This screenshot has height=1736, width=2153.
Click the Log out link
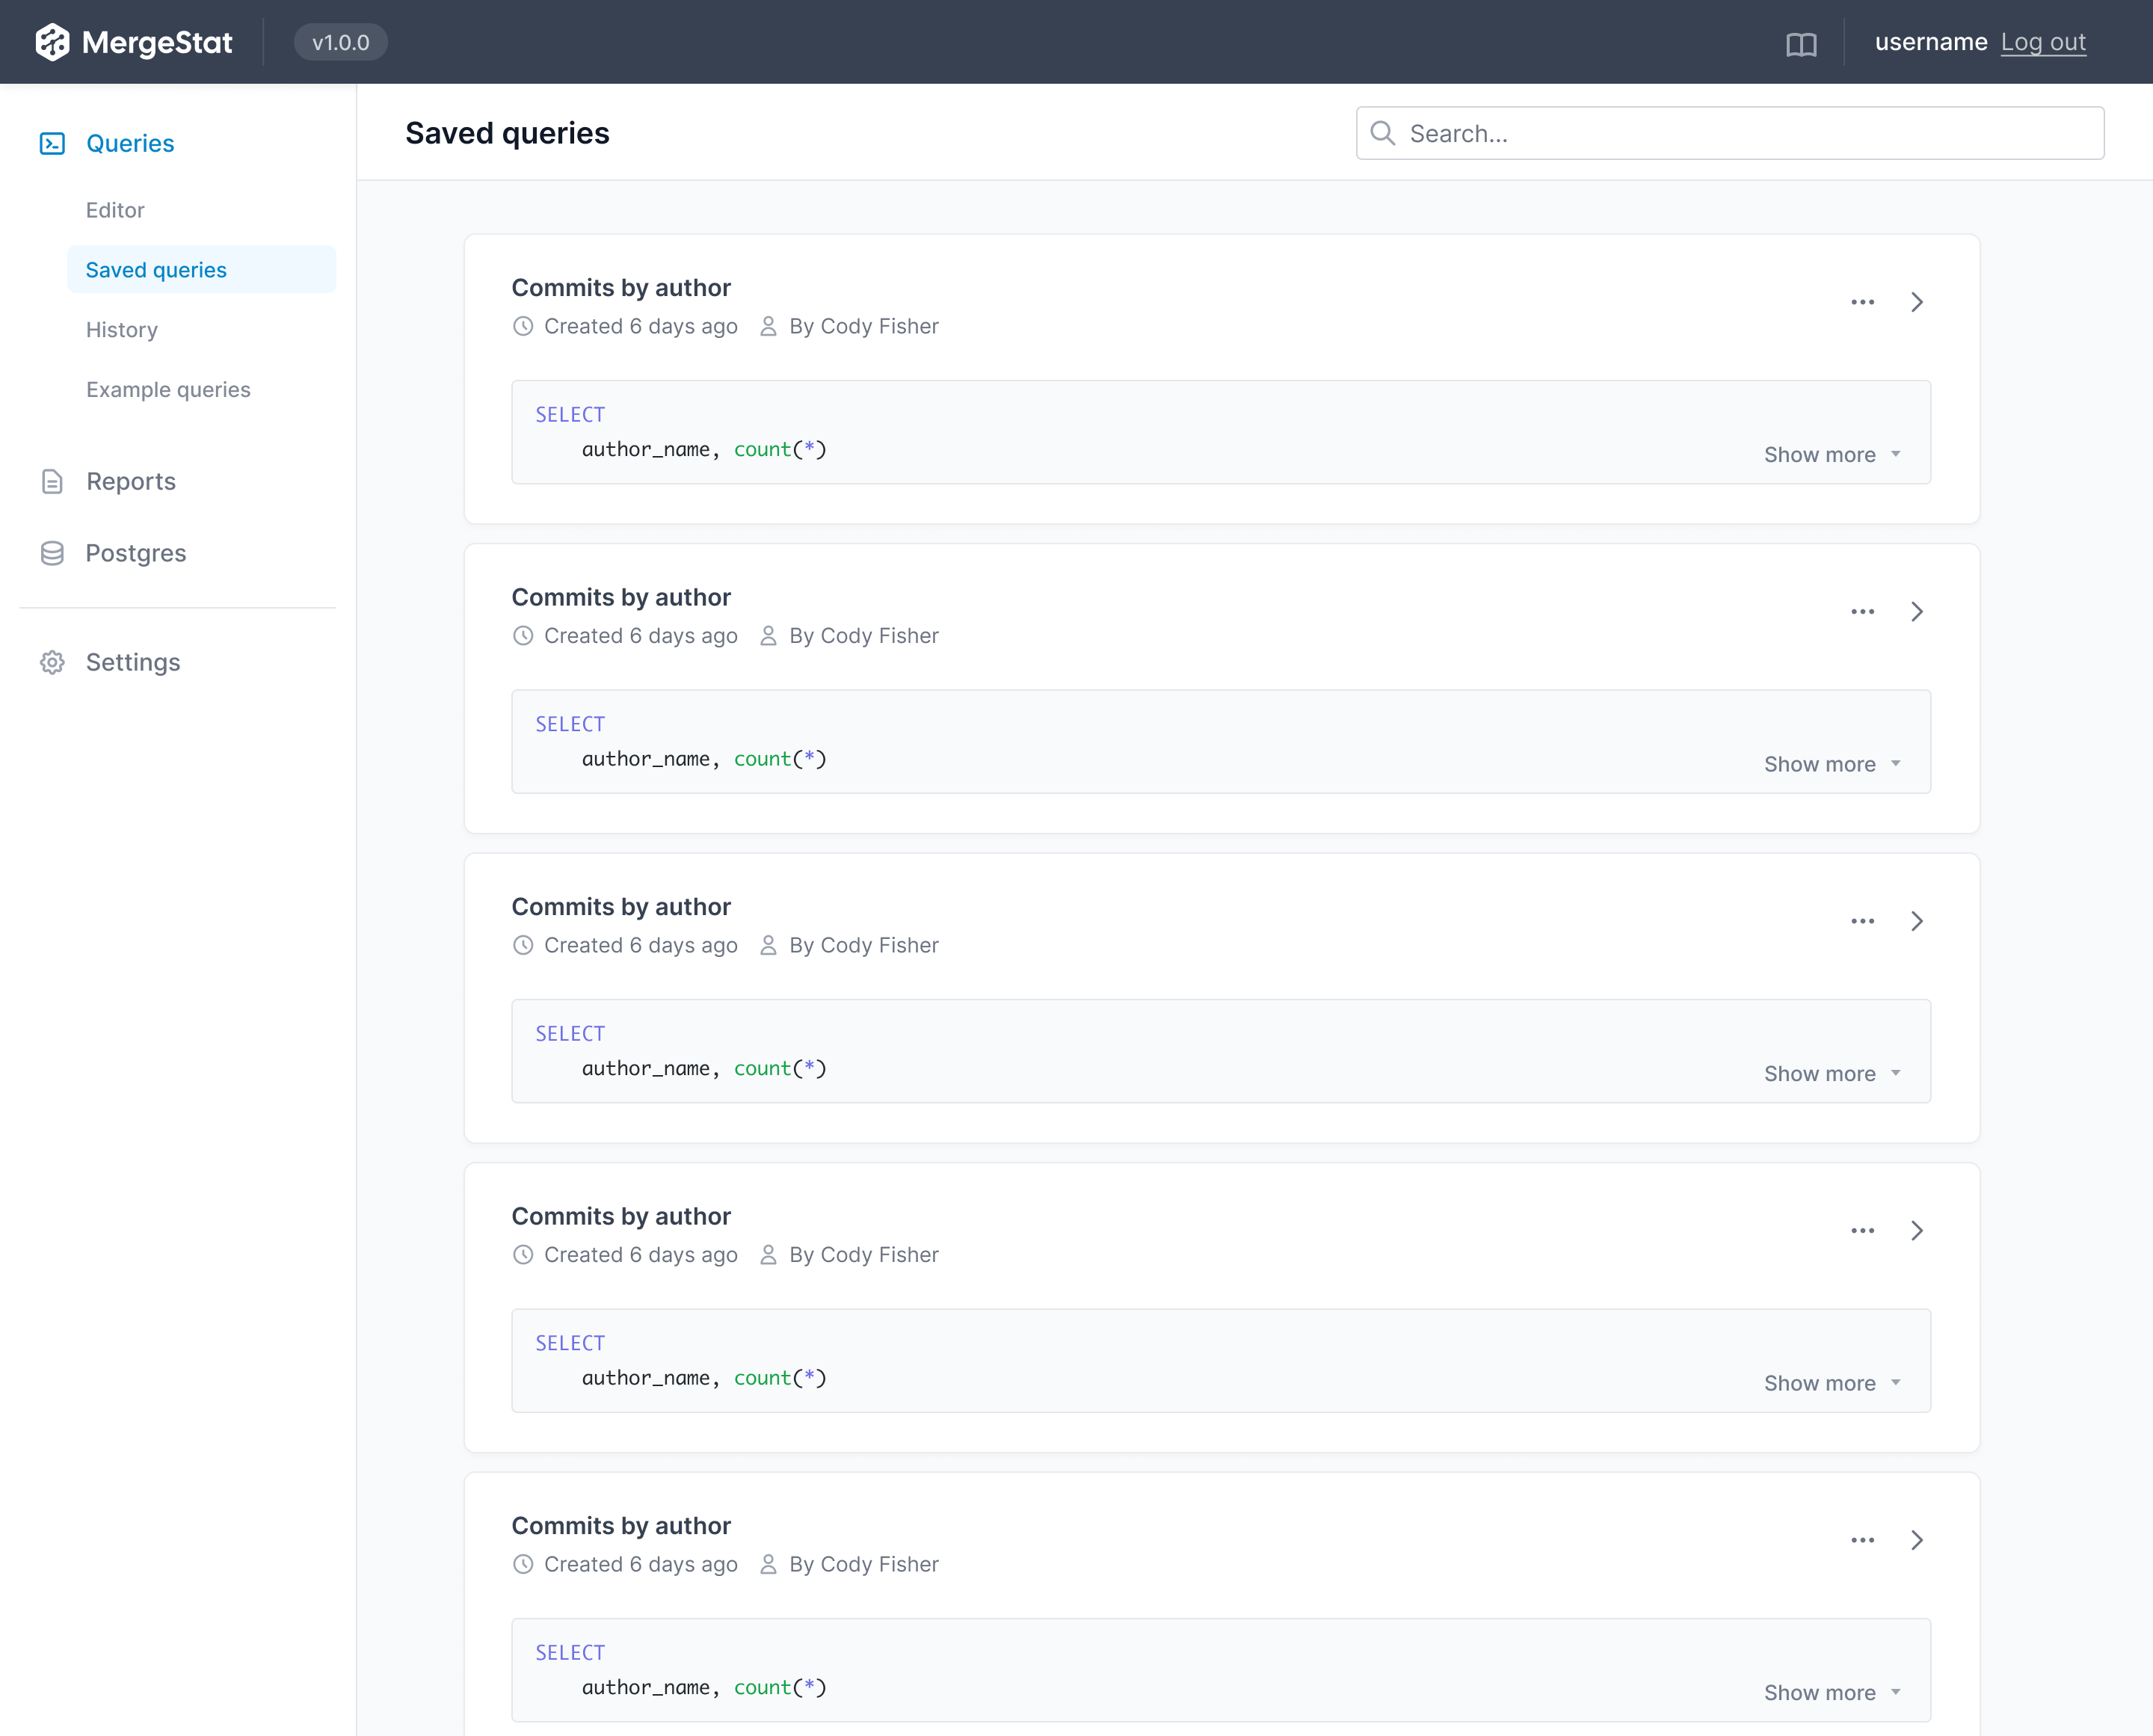coord(2044,42)
